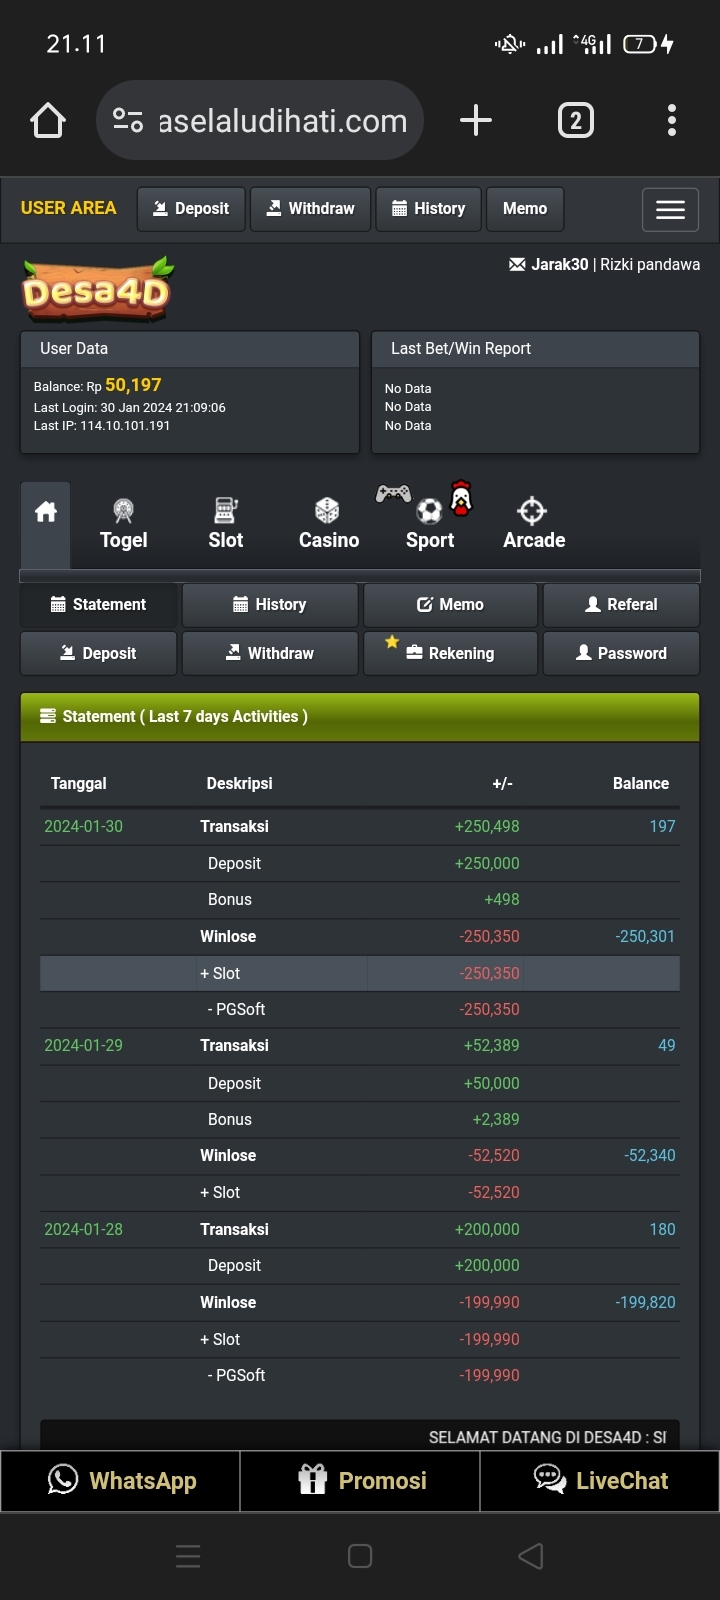Tap the browser home icon
Screen dimensions: 720x1600
pyautogui.click(x=48, y=121)
